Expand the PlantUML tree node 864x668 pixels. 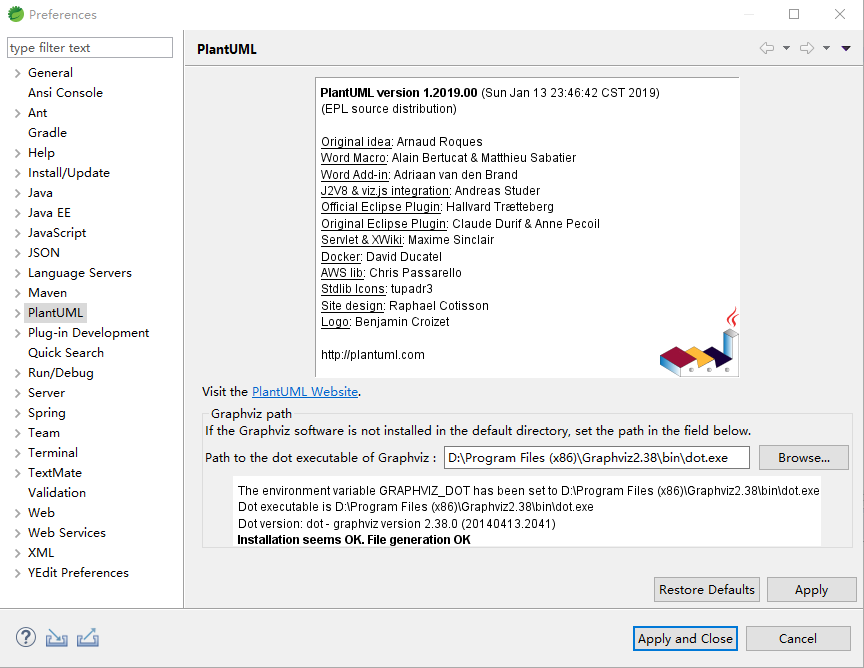pos(17,314)
